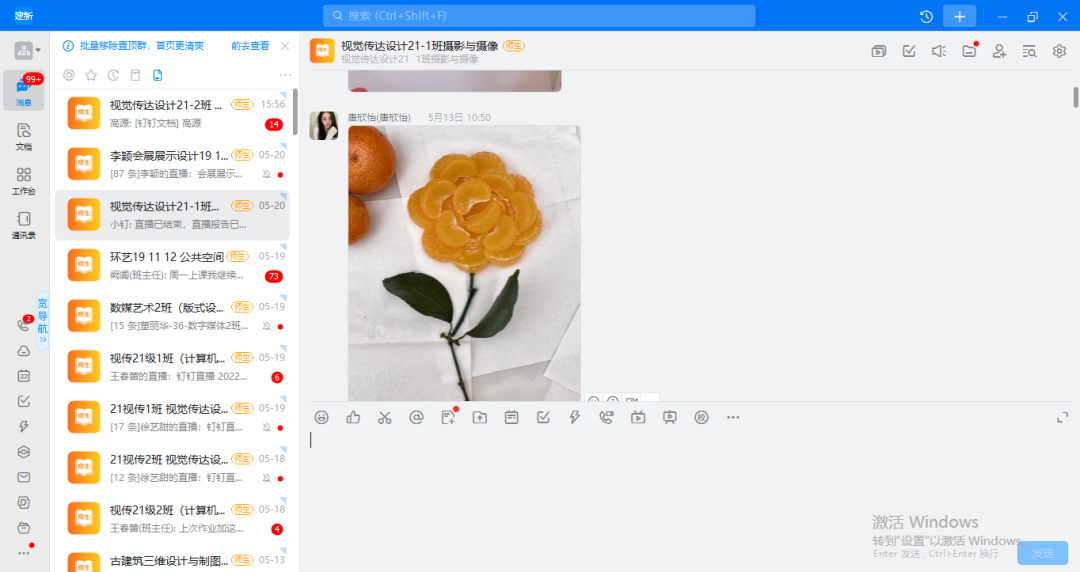Open conversation 21视传1班 视觉传达设...

point(172,418)
